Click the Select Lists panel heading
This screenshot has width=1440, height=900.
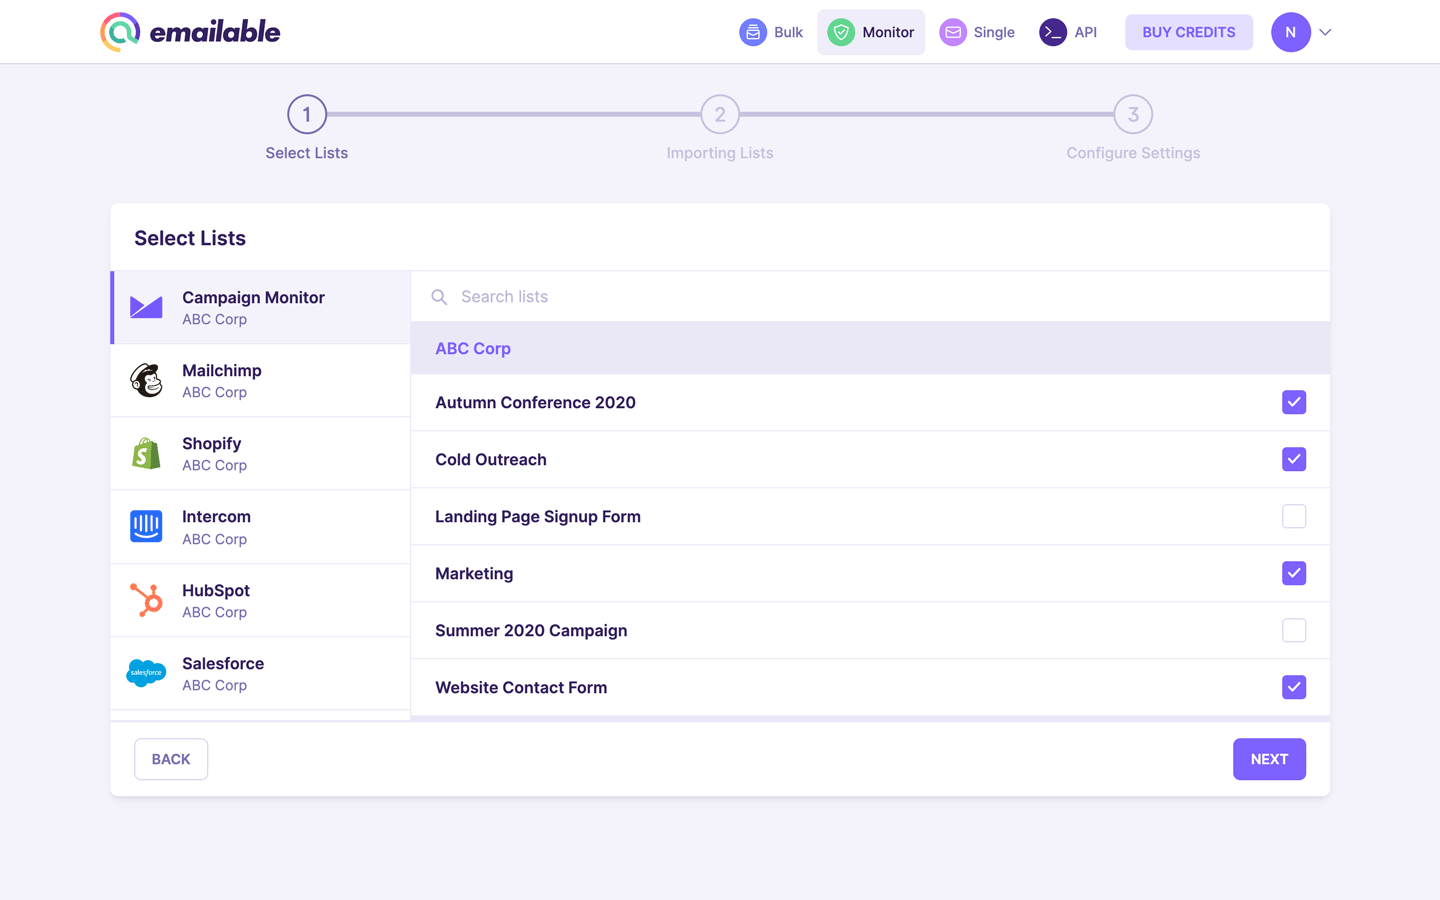(190, 238)
